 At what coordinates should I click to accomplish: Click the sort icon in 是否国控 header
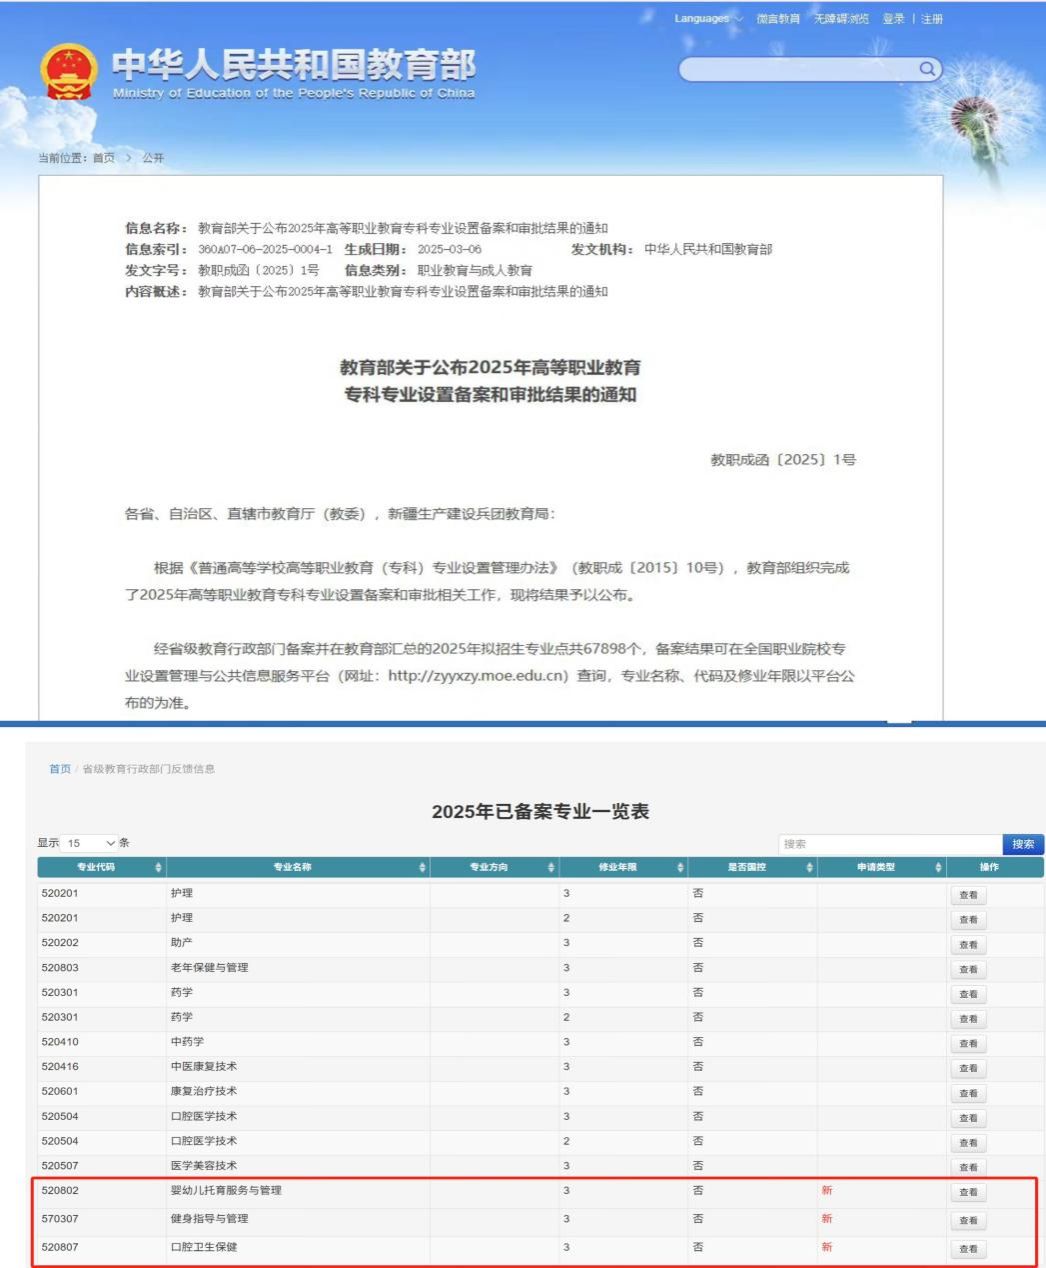tap(810, 867)
